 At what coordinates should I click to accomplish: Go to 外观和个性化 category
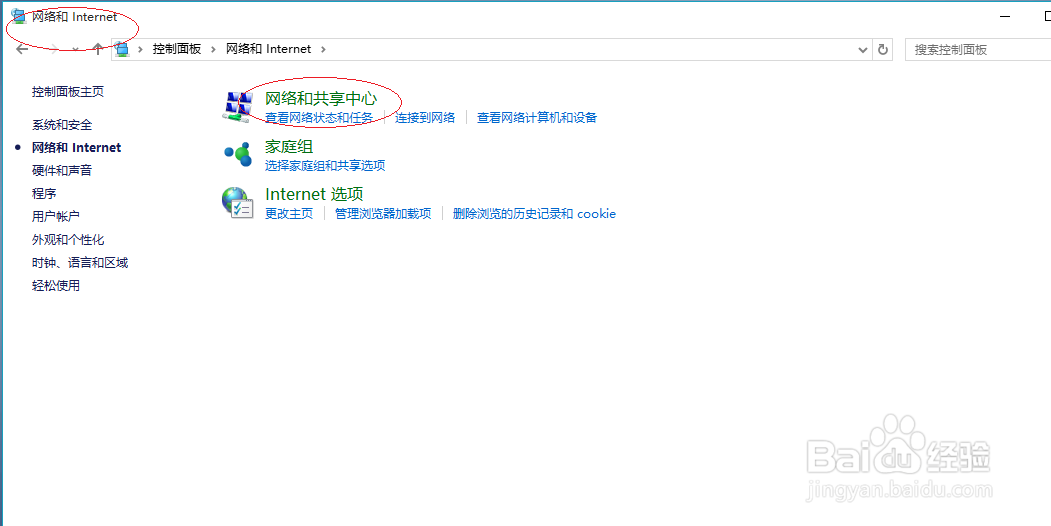click(x=68, y=239)
